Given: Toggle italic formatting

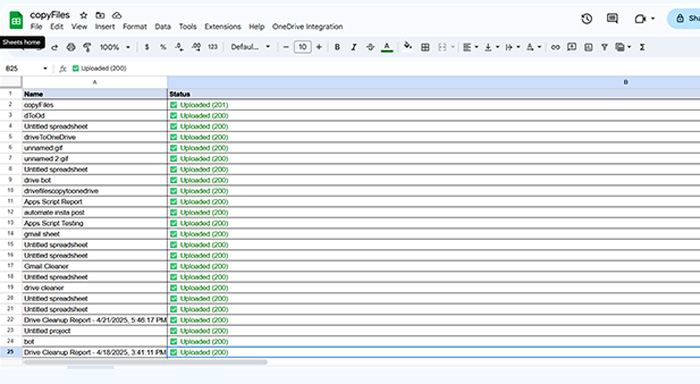Looking at the screenshot, I should coord(354,47).
